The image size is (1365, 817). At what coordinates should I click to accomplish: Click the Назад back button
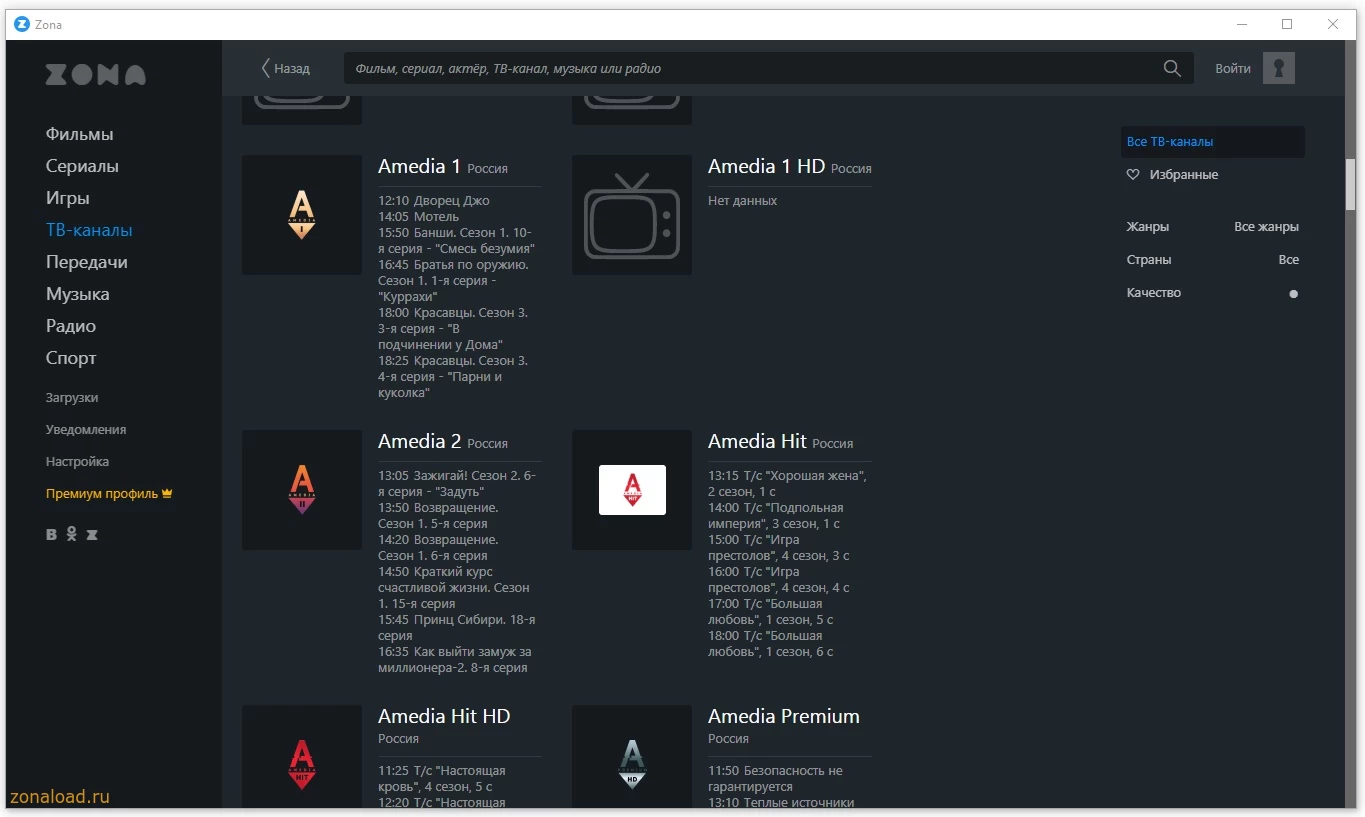tap(285, 69)
